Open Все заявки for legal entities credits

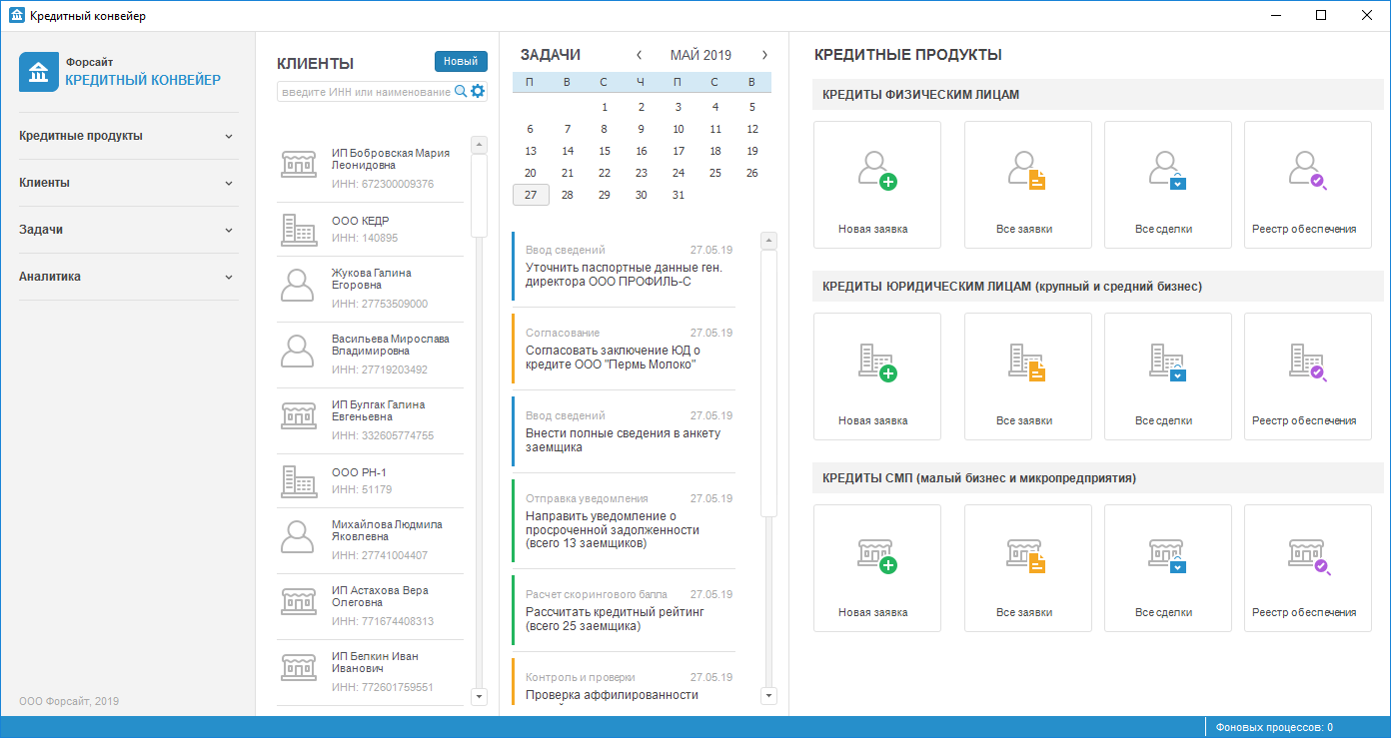(1027, 376)
